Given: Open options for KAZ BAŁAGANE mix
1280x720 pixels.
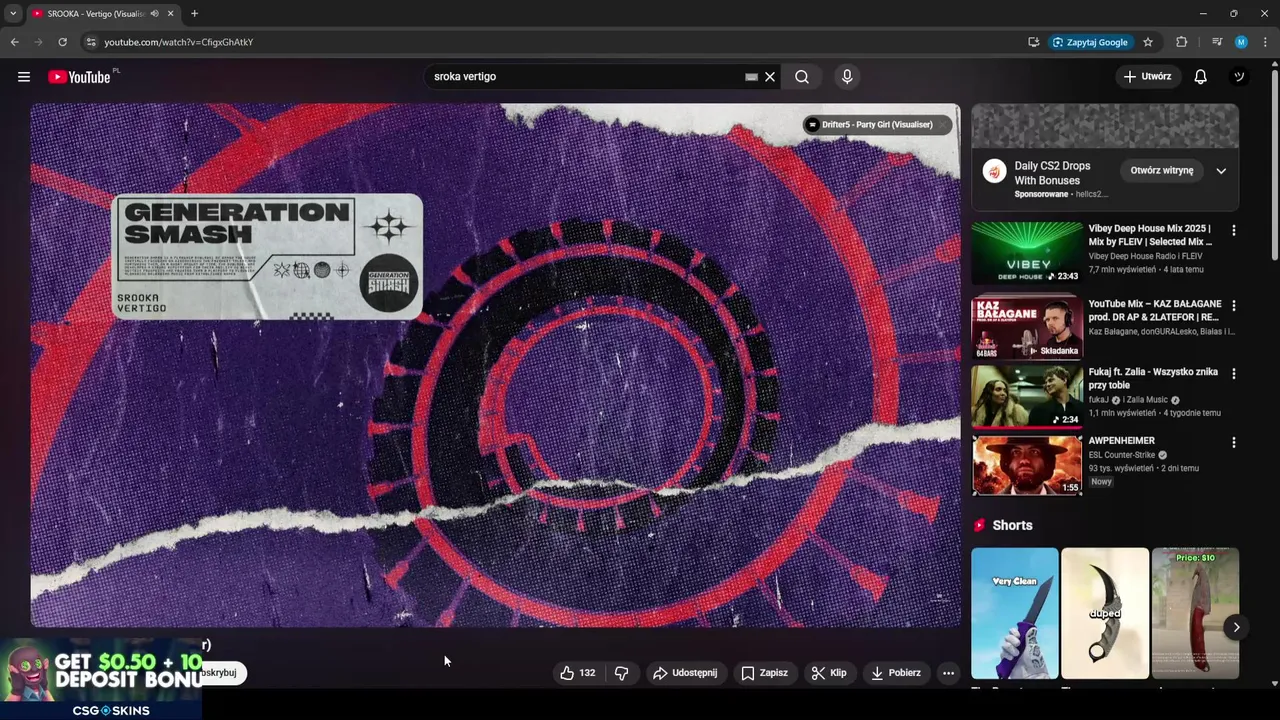Looking at the screenshot, I should (x=1233, y=305).
